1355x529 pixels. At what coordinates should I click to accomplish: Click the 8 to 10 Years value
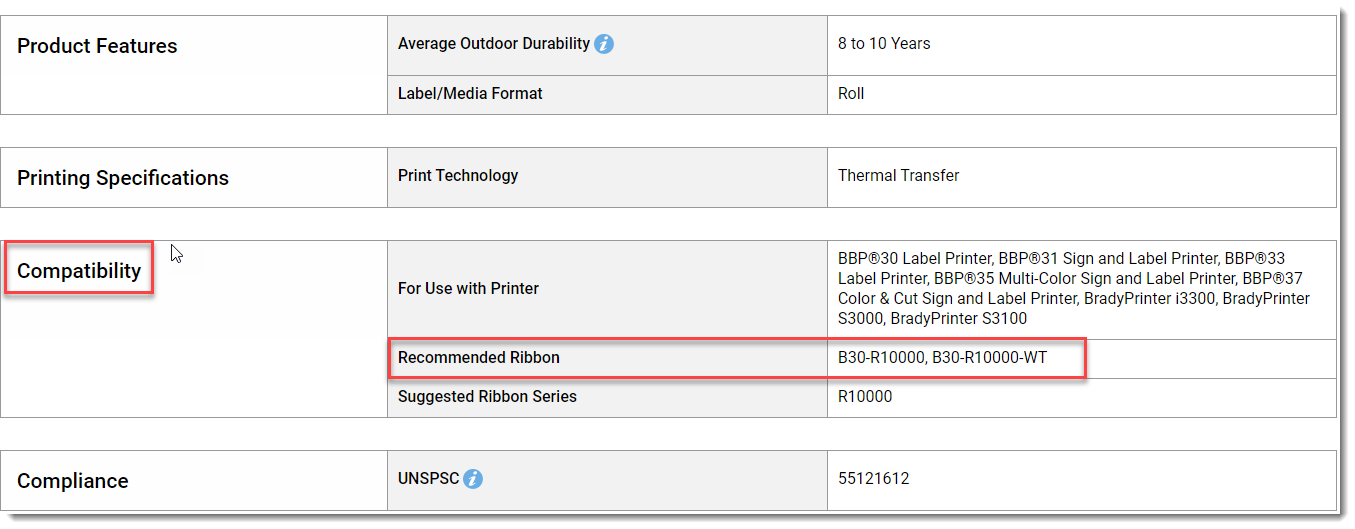click(x=884, y=44)
